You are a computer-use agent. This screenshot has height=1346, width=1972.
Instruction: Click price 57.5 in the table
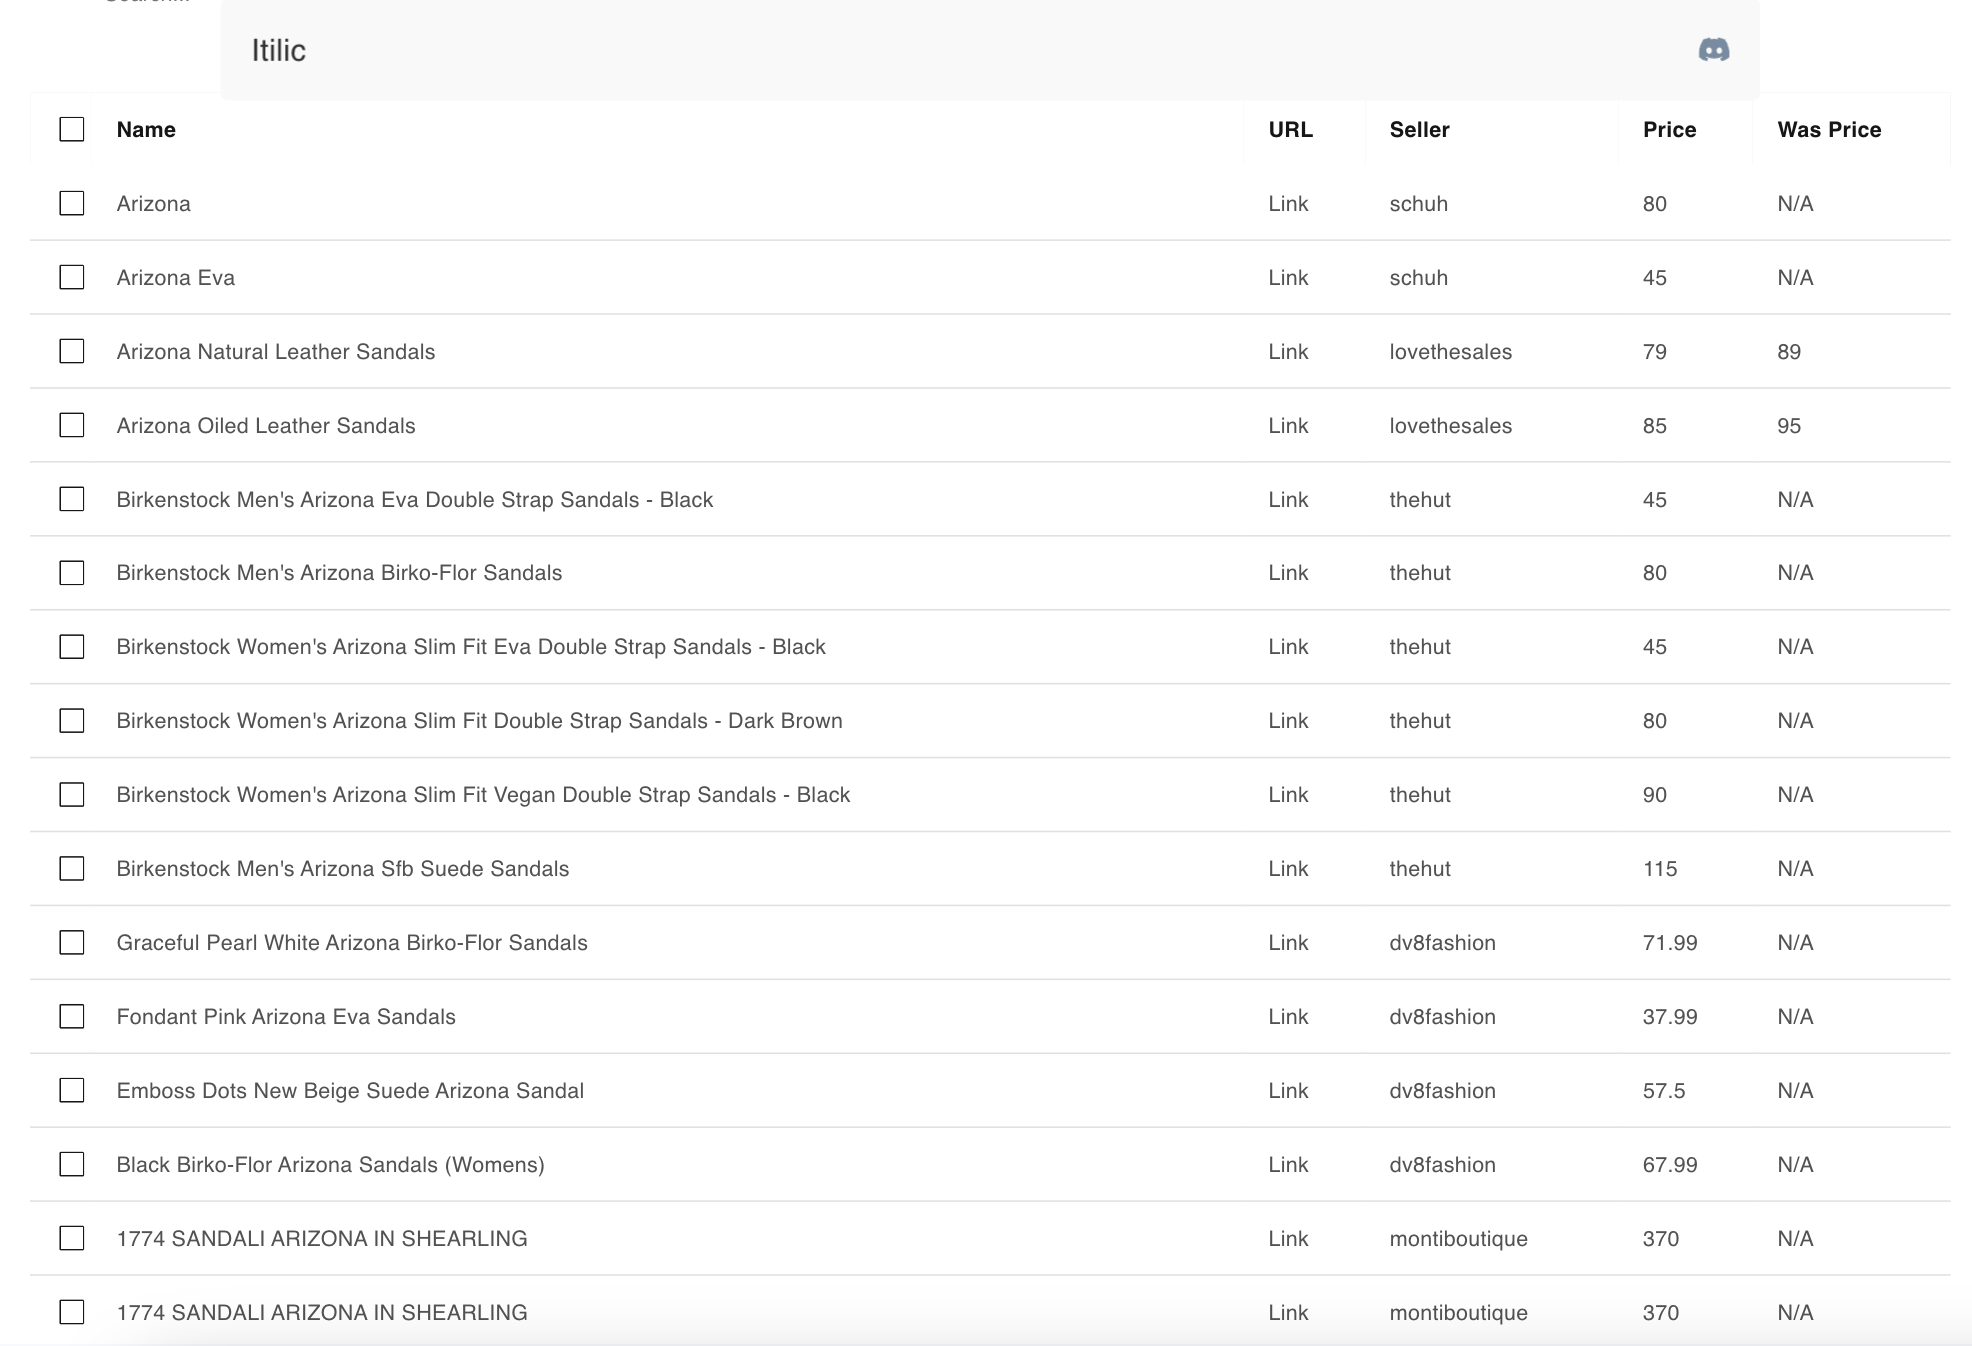(1664, 1091)
